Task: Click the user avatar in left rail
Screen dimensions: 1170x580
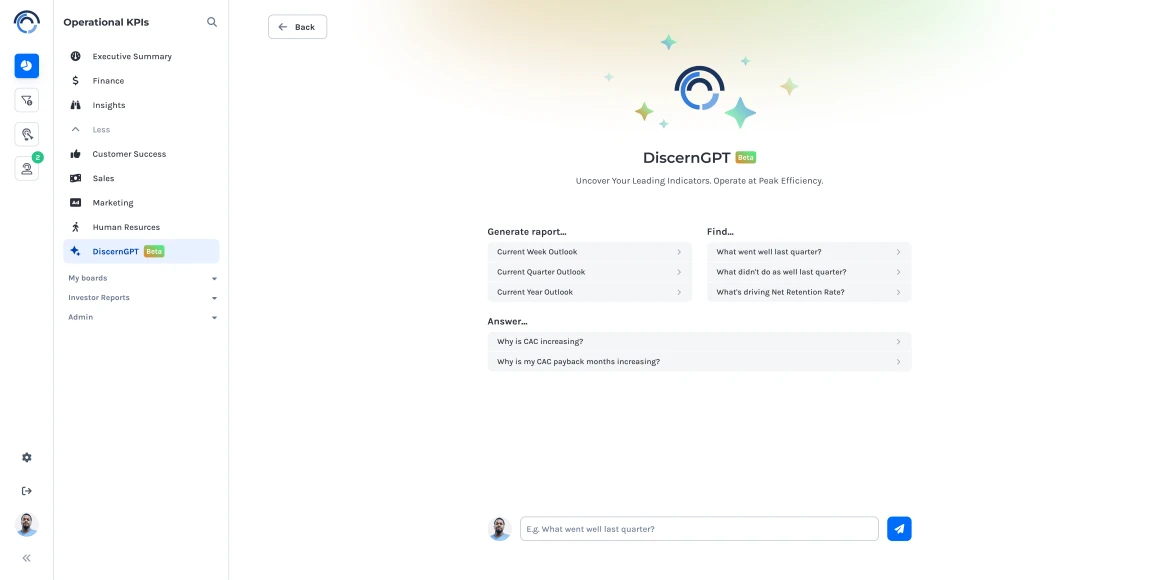Action: coord(27,524)
